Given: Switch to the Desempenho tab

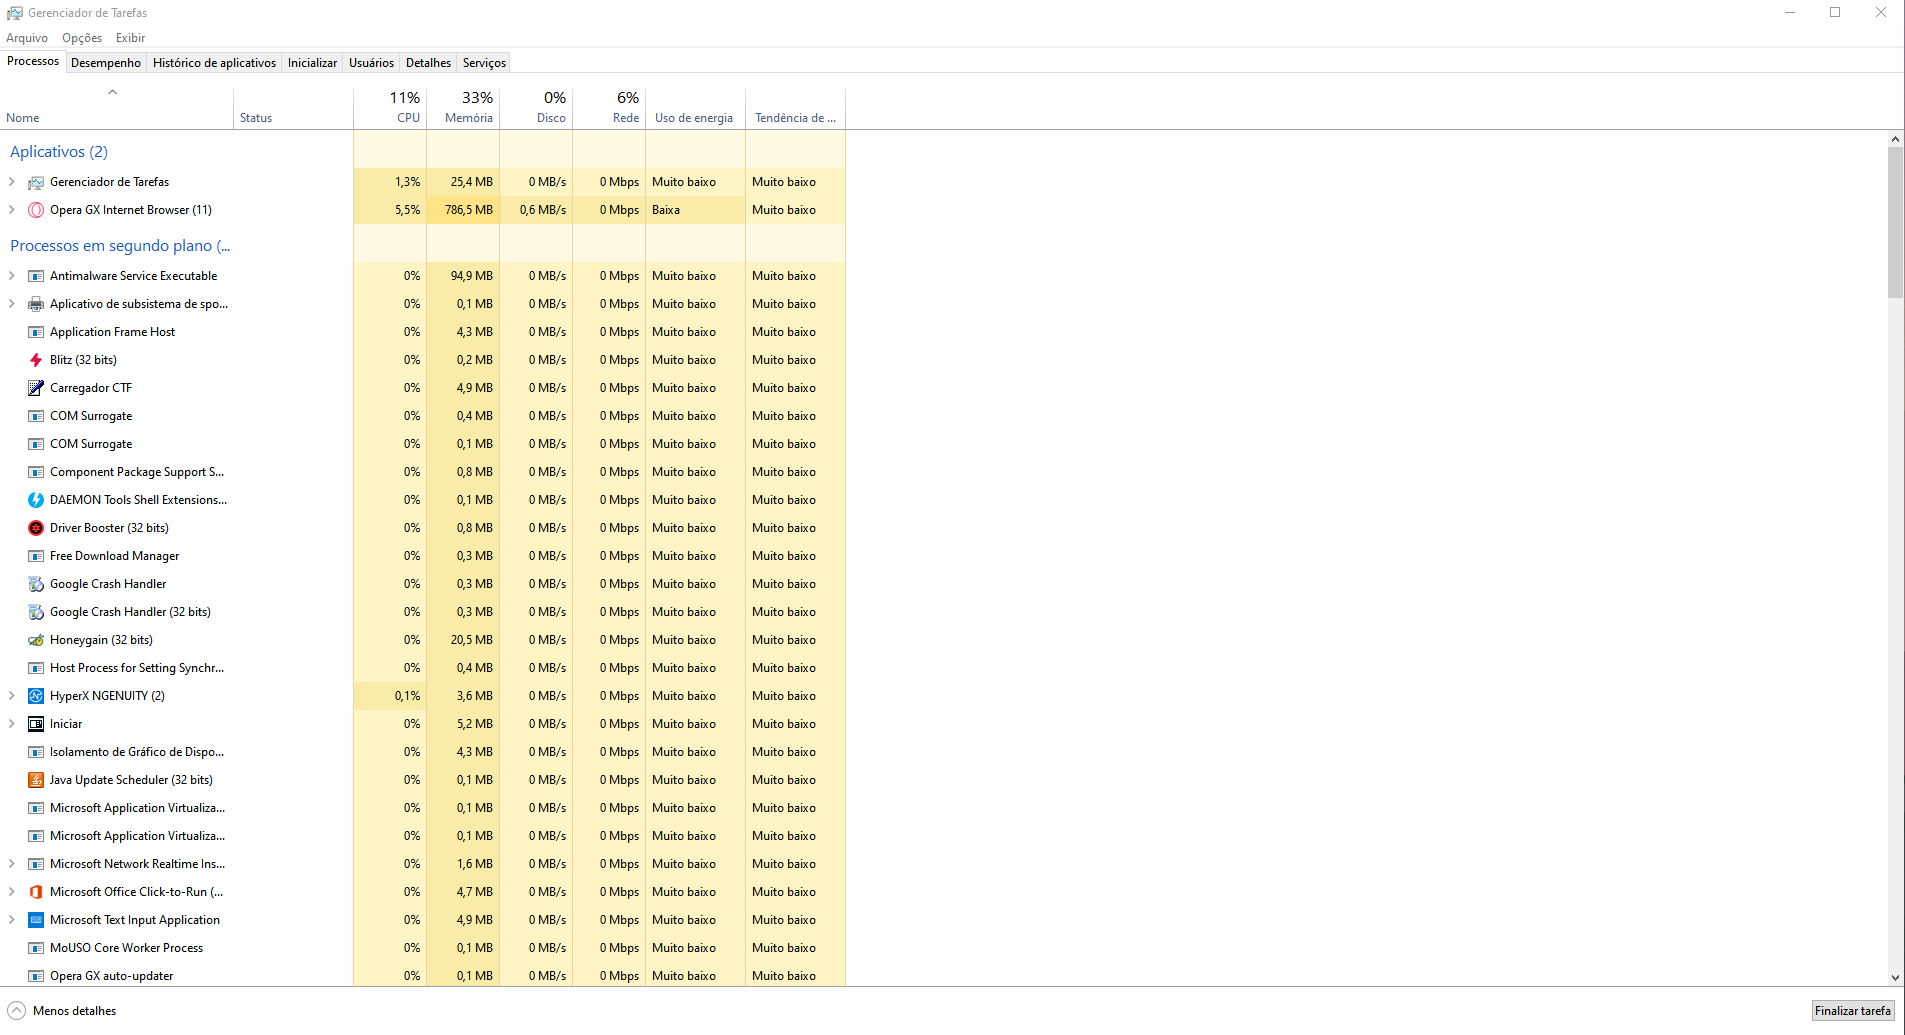Looking at the screenshot, I should [106, 63].
